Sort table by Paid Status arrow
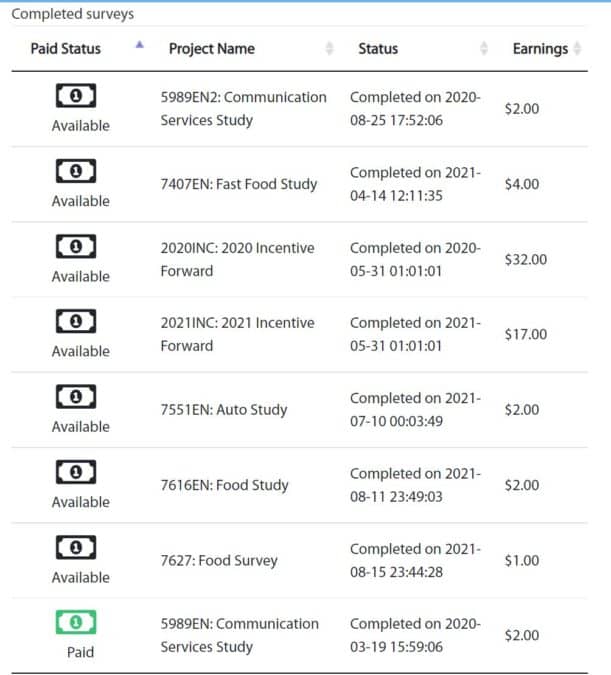The width and height of the screenshot is (611, 675). click(x=140, y=45)
